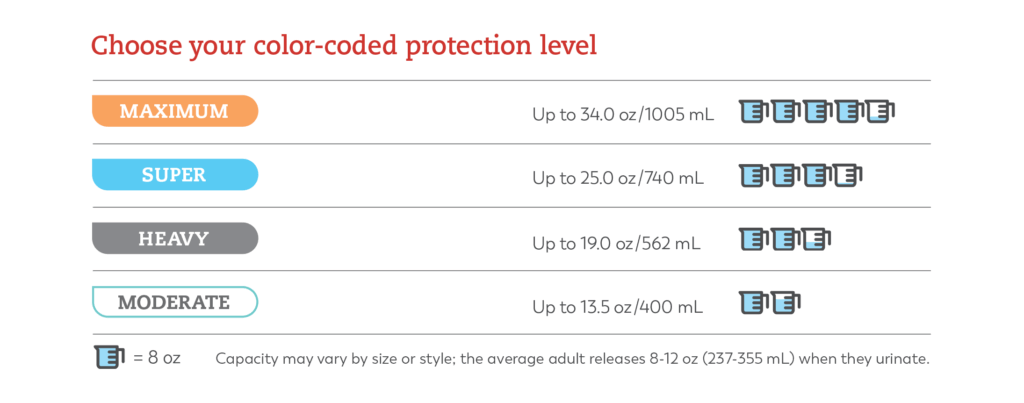1024x403 pixels.
Task: Click the 'Up to 25.0 oz/740 mL' text
Action: (x=618, y=178)
